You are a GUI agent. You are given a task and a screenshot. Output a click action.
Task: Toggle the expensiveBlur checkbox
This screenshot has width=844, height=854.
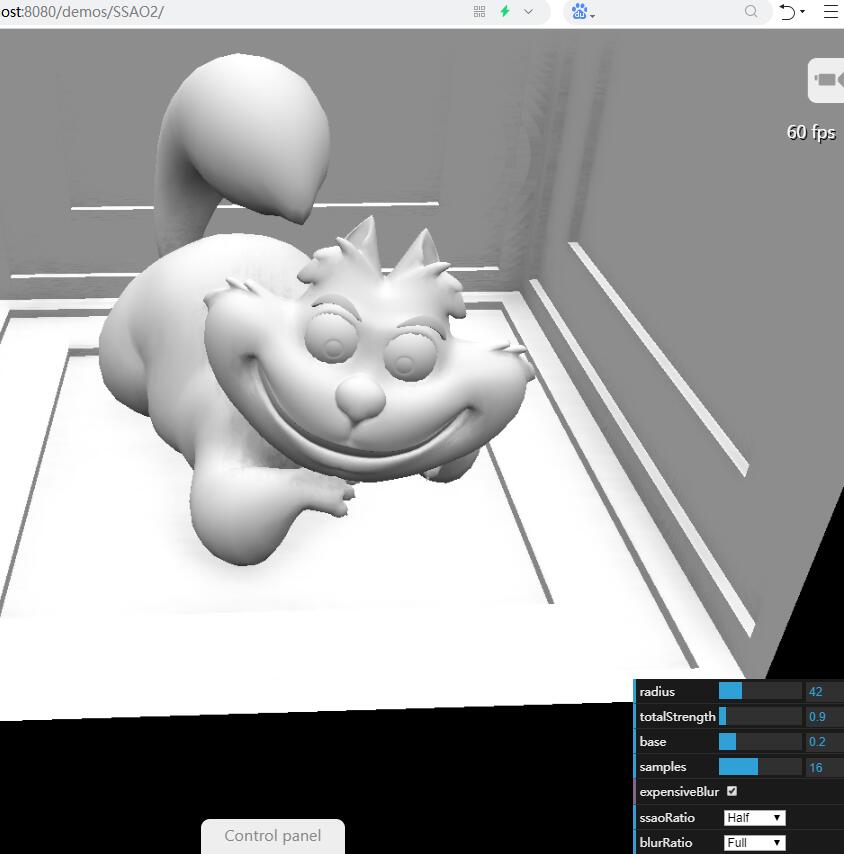[732, 791]
